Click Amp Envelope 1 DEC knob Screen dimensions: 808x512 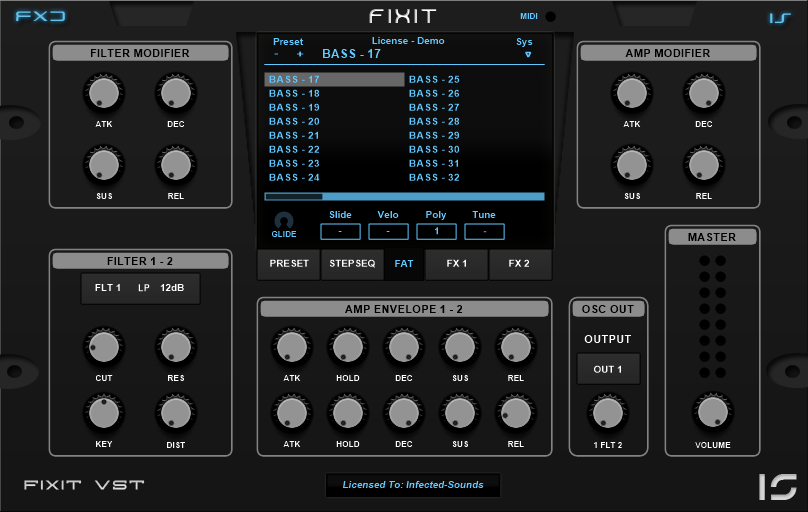point(403,347)
